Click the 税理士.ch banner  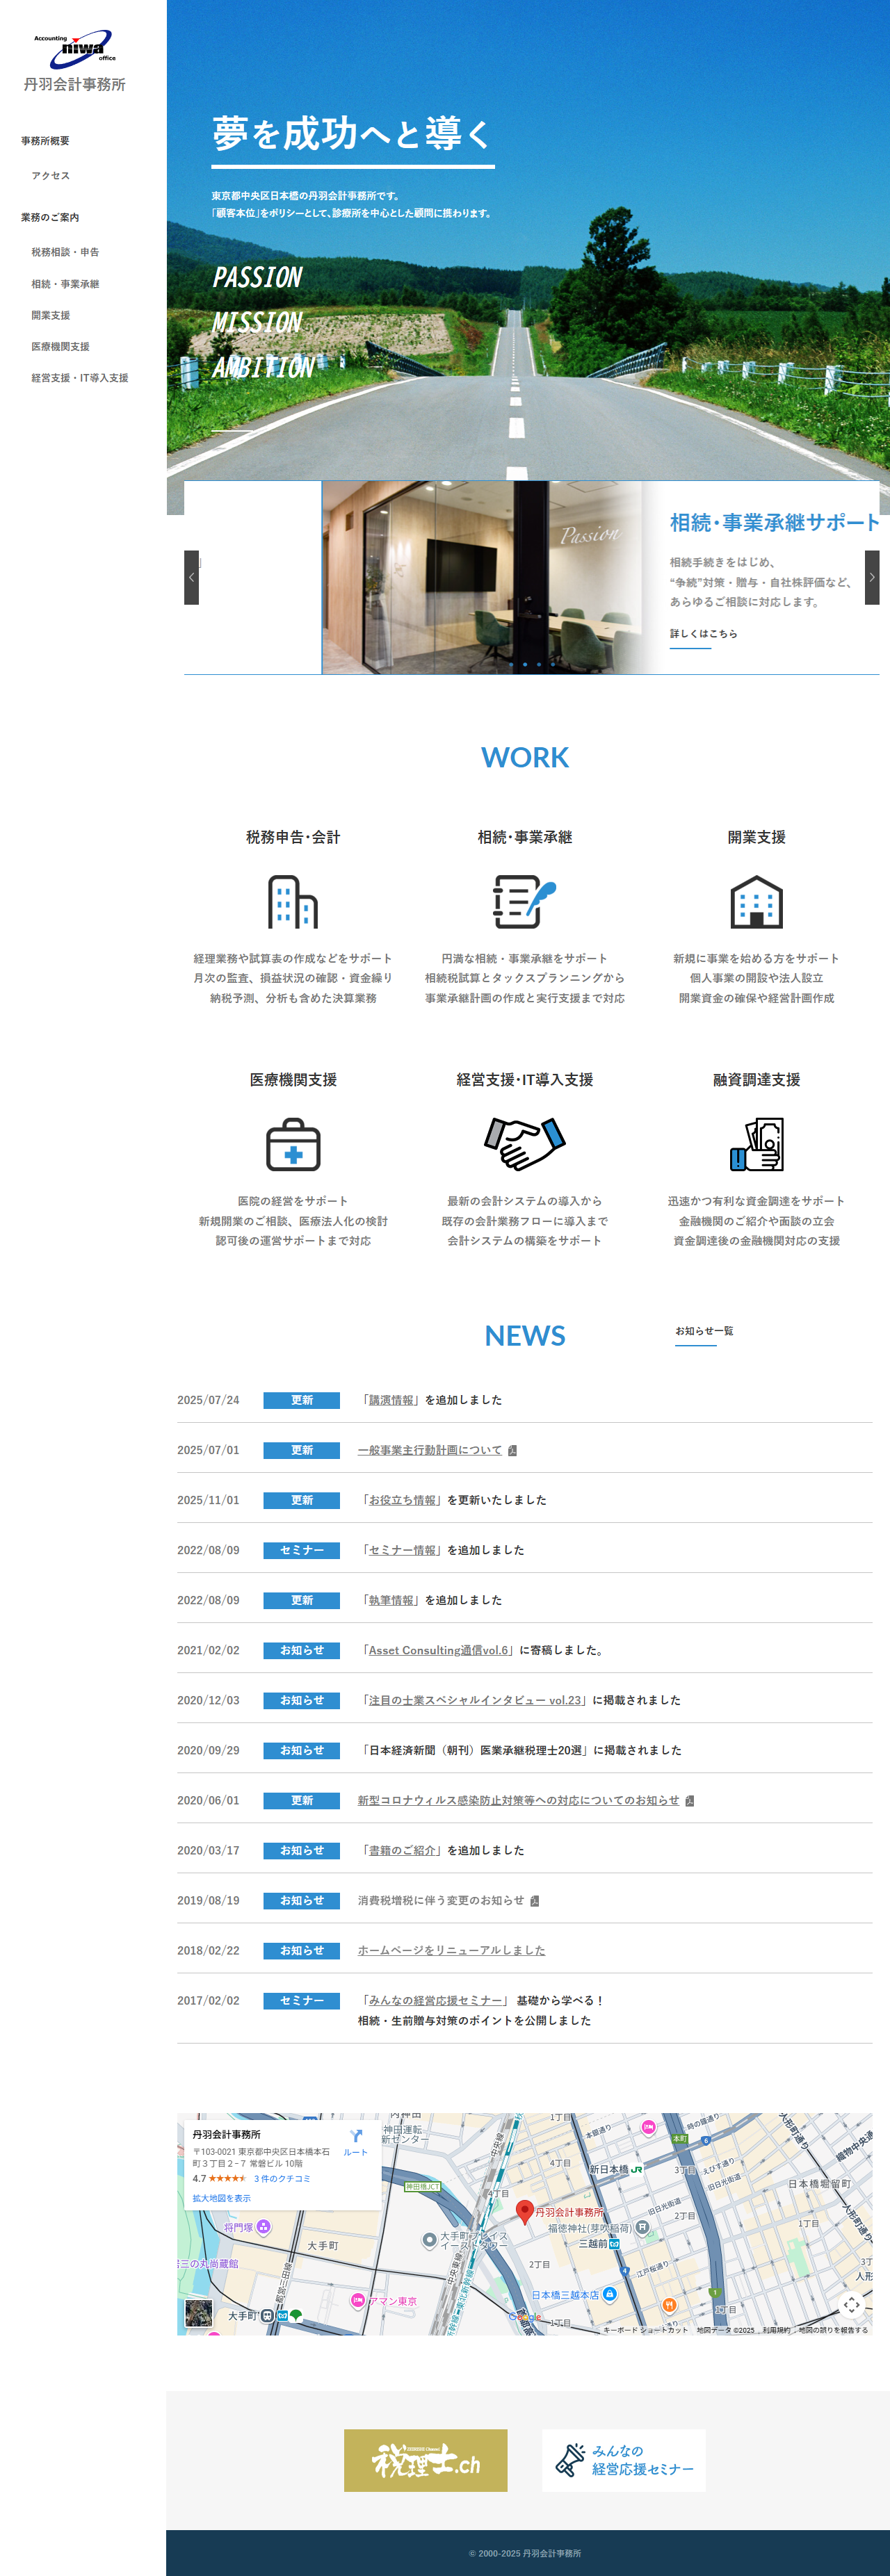(425, 2460)
